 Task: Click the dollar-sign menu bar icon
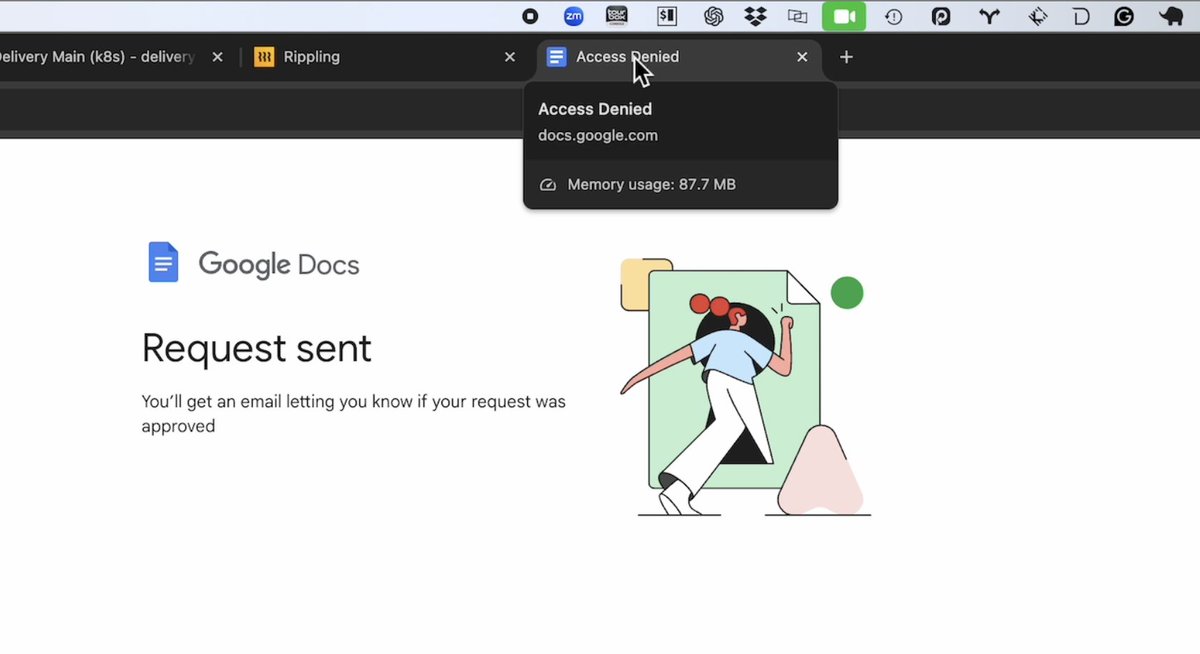[x=666, y=16]
